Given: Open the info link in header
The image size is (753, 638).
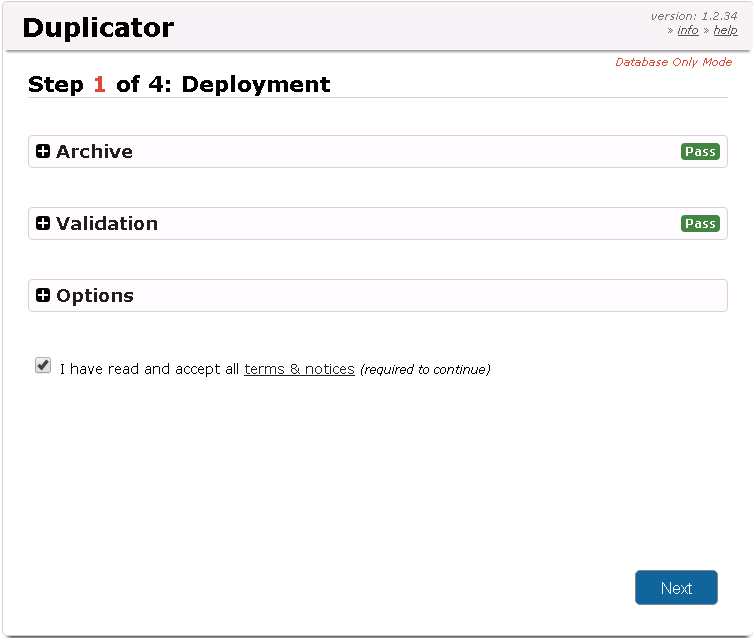Looking at the screenshot, I should [688, 31].
